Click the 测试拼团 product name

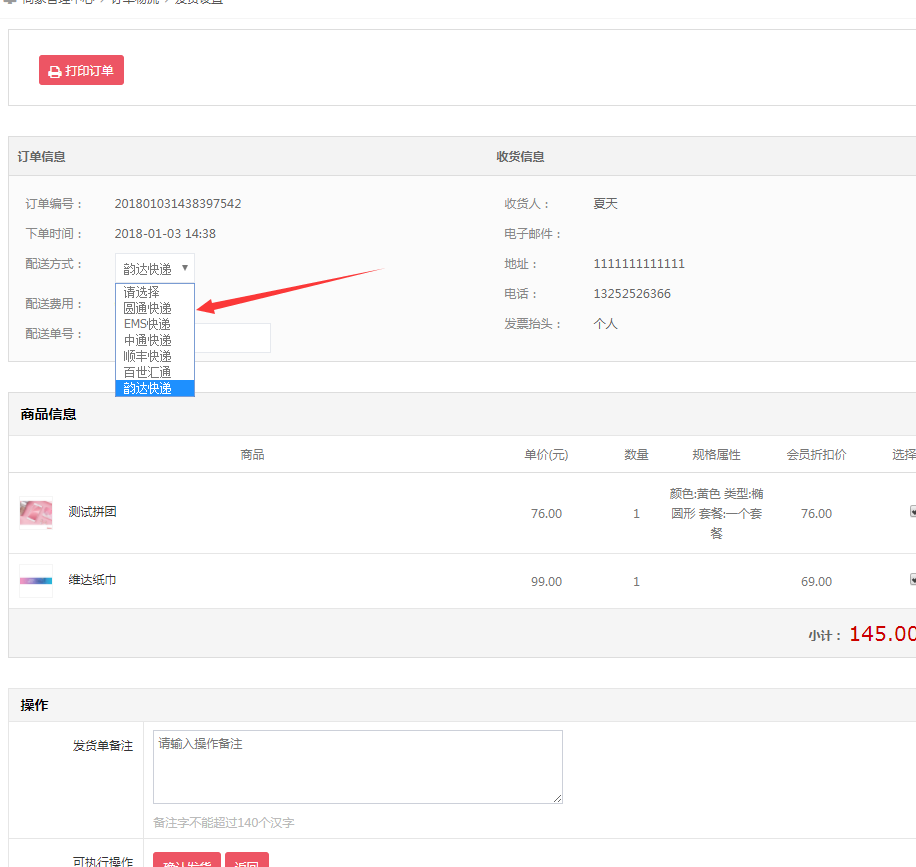click(92, 512)
